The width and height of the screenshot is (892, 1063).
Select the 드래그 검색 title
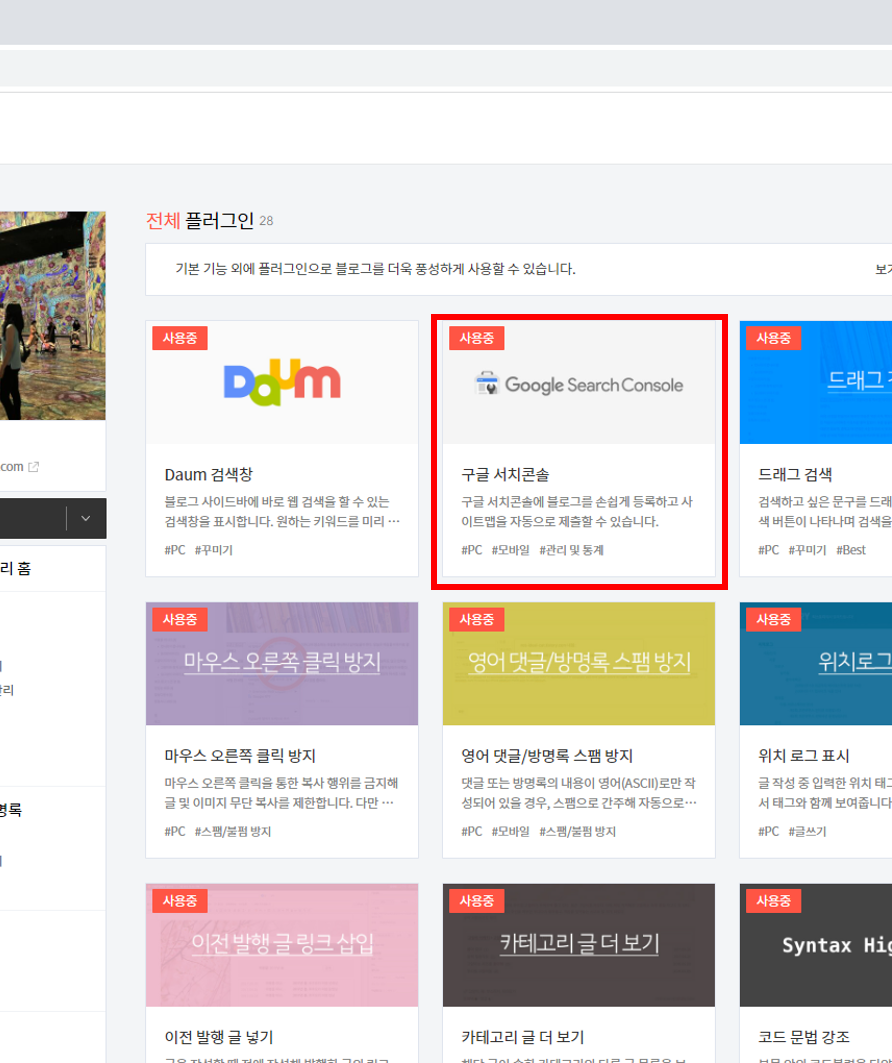[795, 475]
